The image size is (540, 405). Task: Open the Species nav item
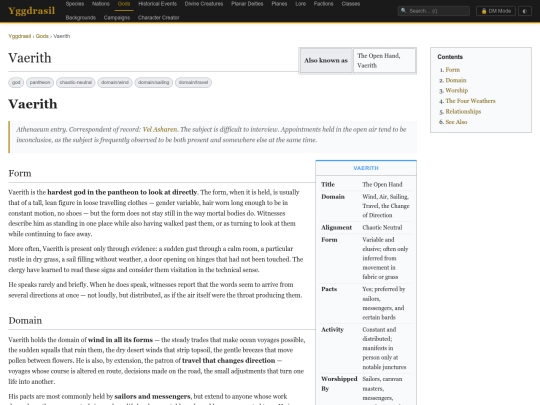coord(75,4)
